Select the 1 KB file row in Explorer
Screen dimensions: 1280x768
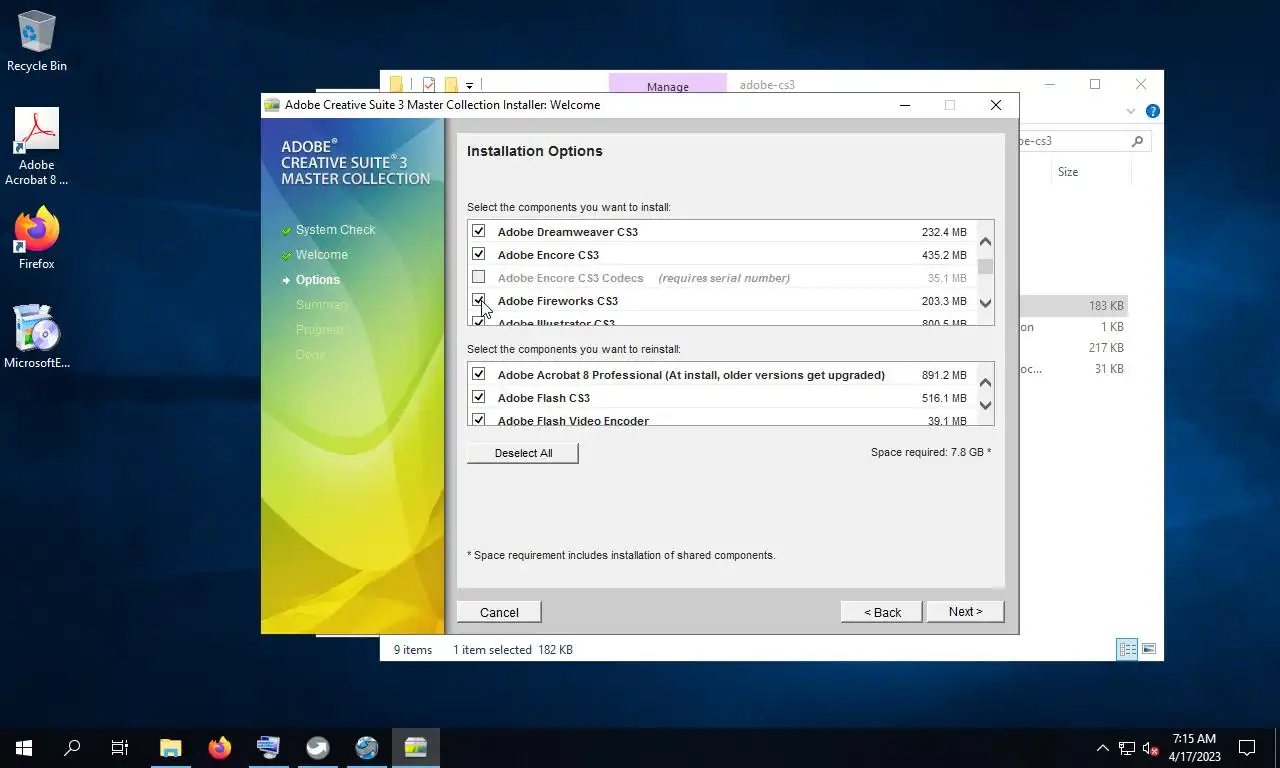(x=1072, y=327)
